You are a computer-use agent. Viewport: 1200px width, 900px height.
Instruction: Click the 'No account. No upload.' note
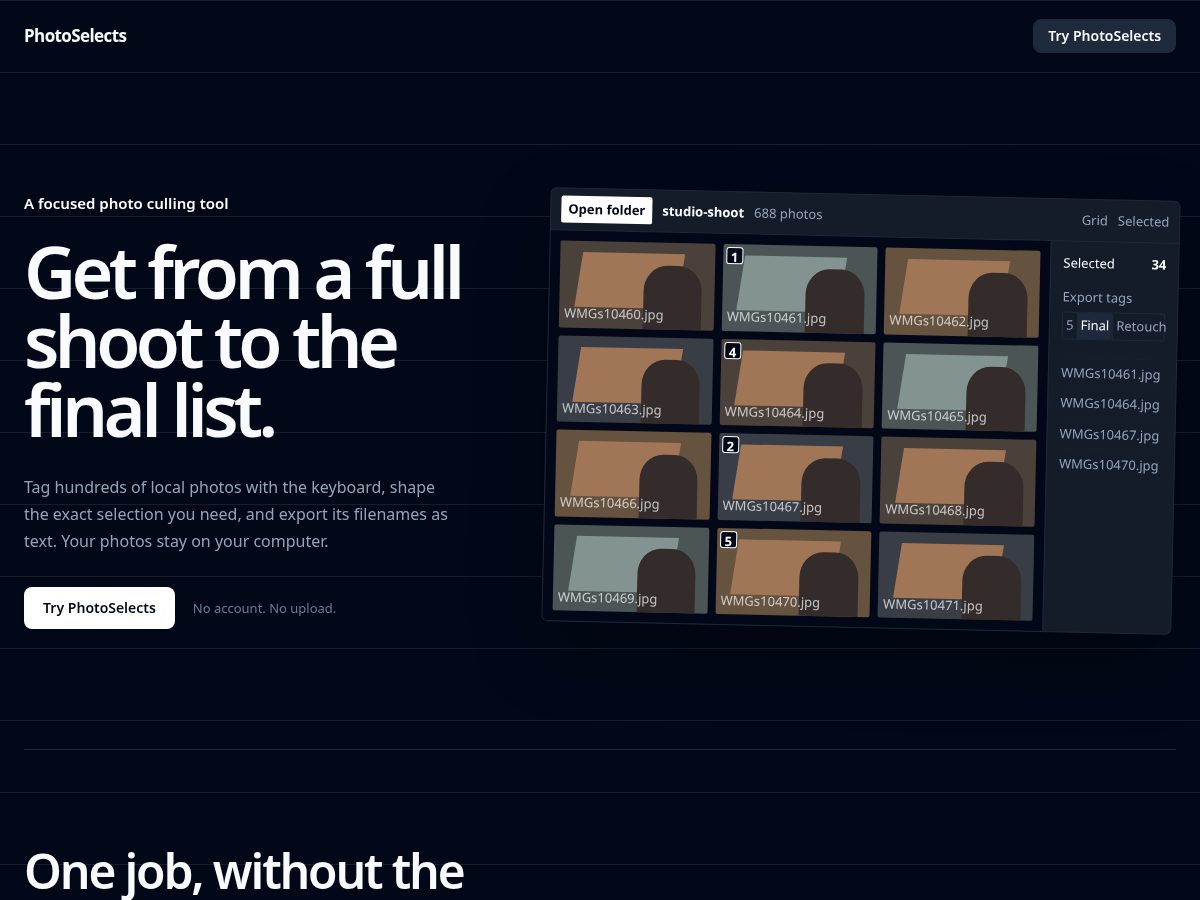click(x=264, y=608)
